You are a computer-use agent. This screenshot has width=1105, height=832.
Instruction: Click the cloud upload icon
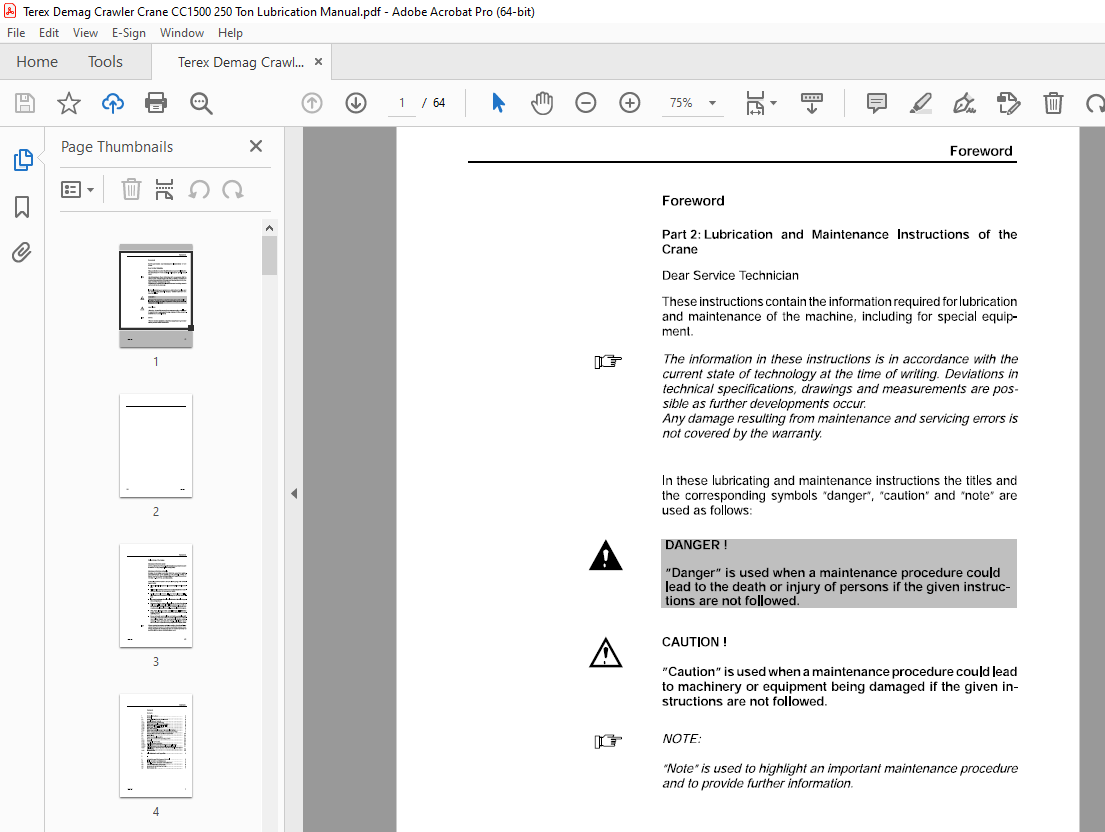[113, 103]
